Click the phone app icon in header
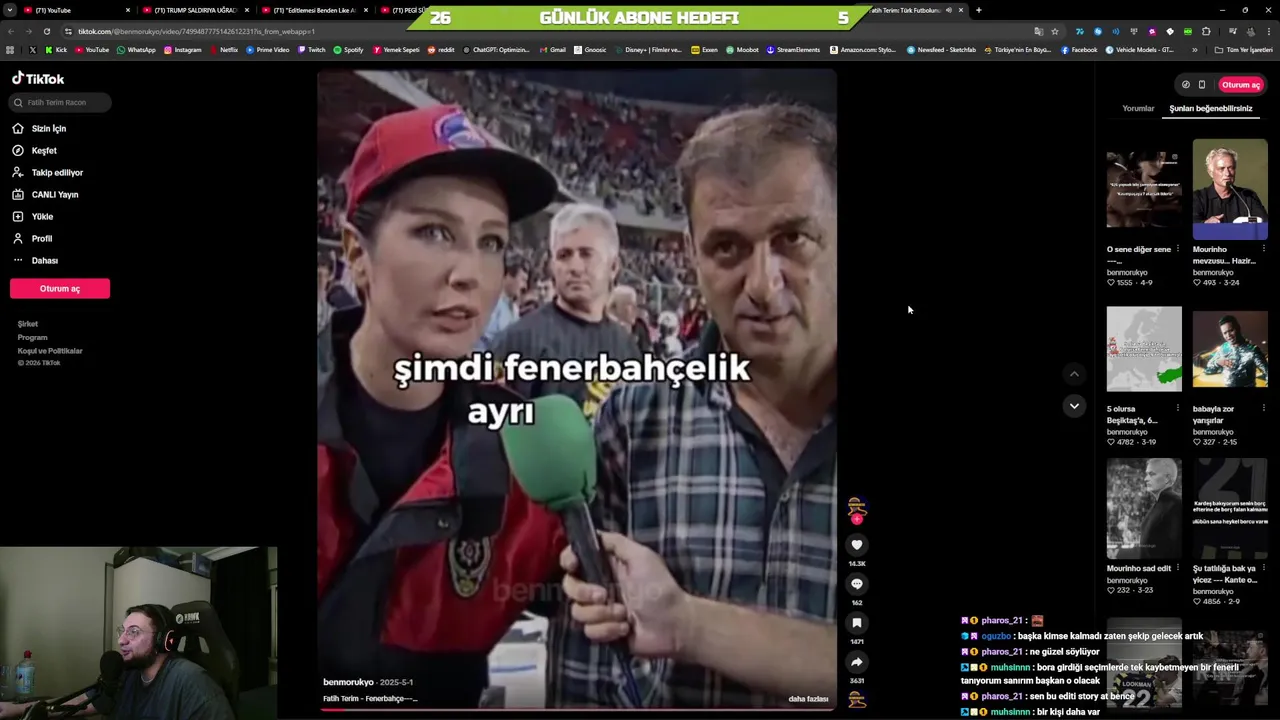The image size is (1280, 720). pos(1202,85)
